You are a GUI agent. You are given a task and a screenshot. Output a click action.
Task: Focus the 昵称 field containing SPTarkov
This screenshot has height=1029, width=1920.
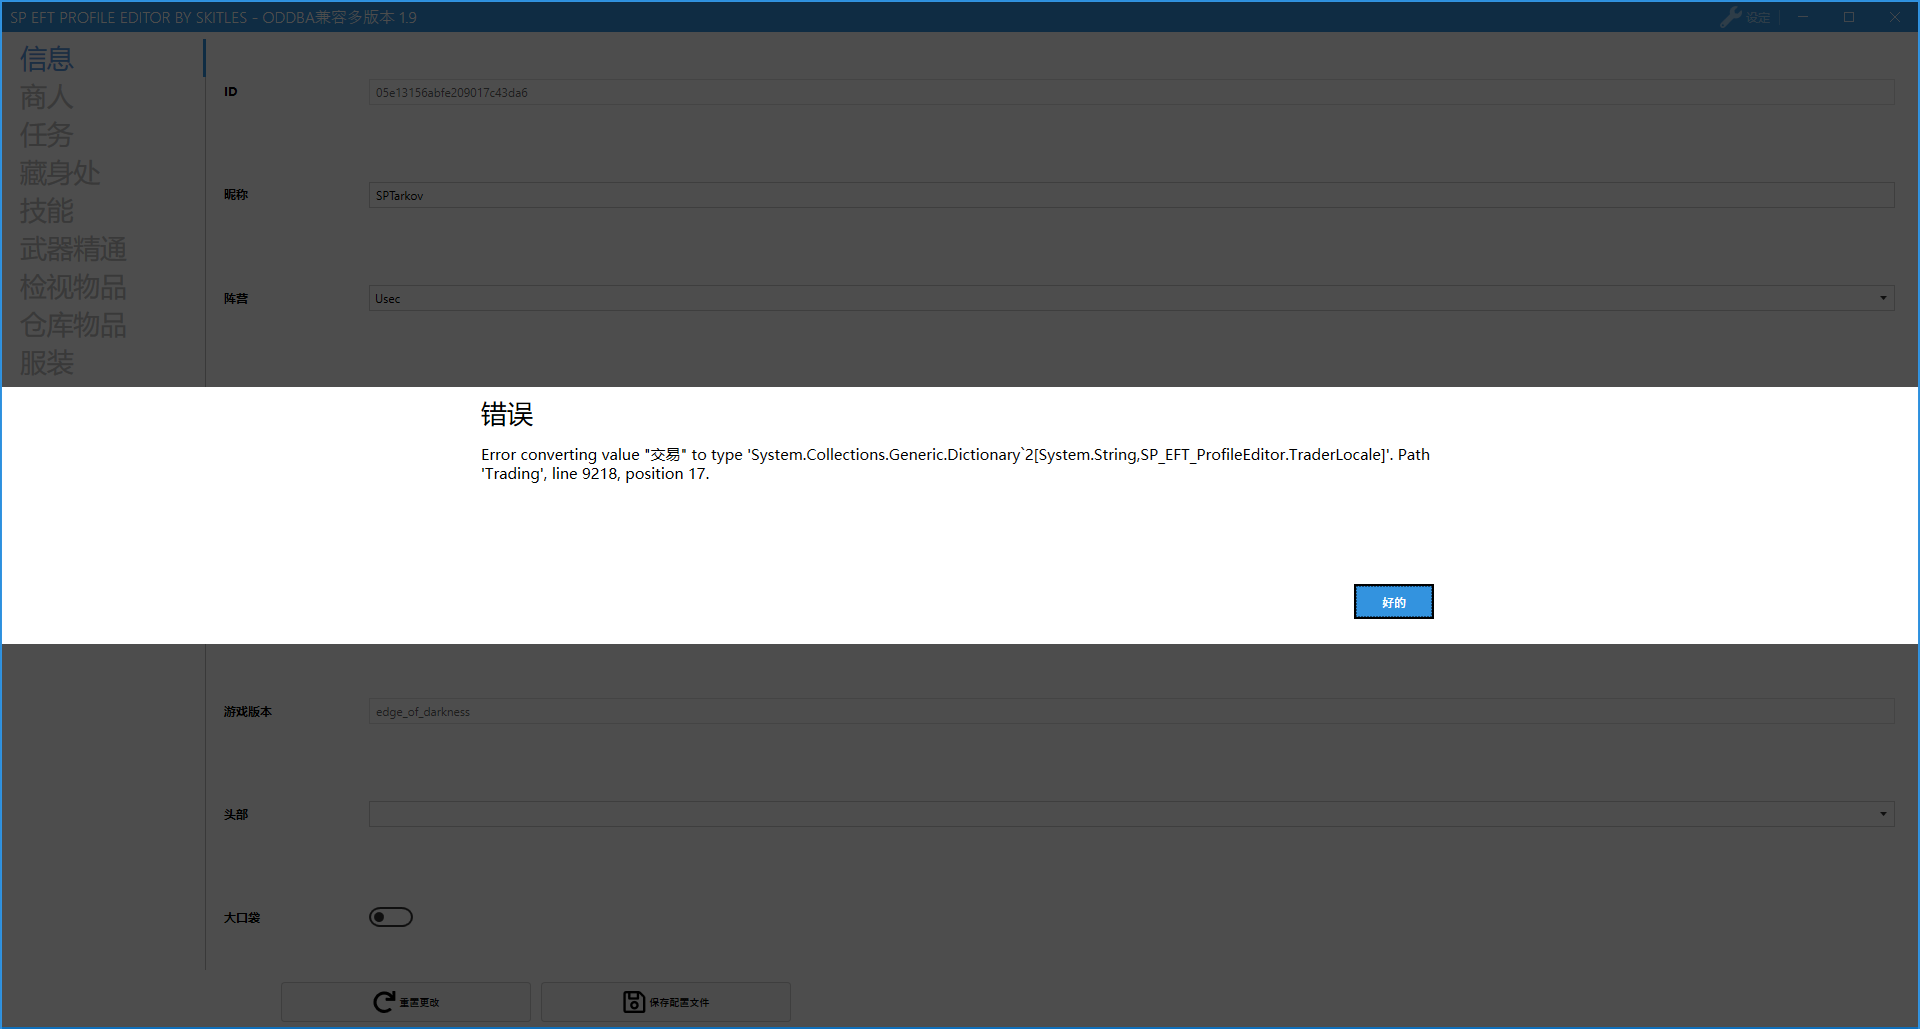click(x=1130, y=195)
